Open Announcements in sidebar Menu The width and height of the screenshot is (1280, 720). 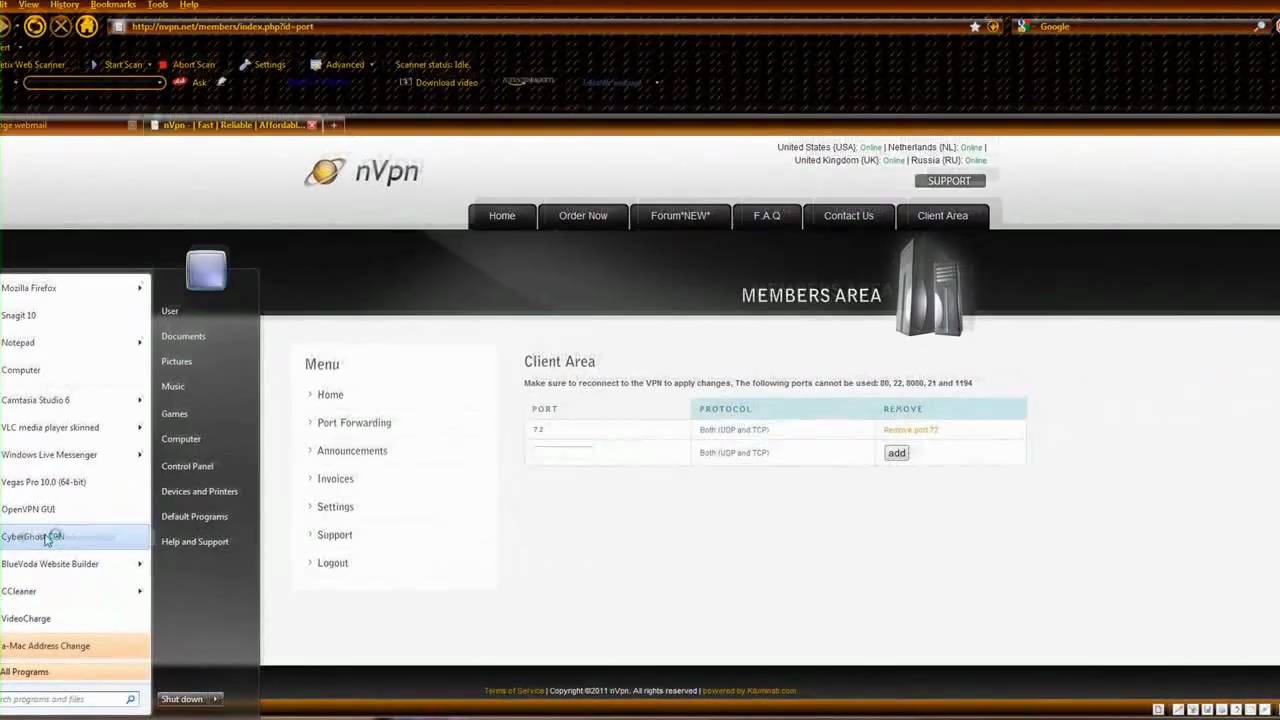[x=352, y=451]
